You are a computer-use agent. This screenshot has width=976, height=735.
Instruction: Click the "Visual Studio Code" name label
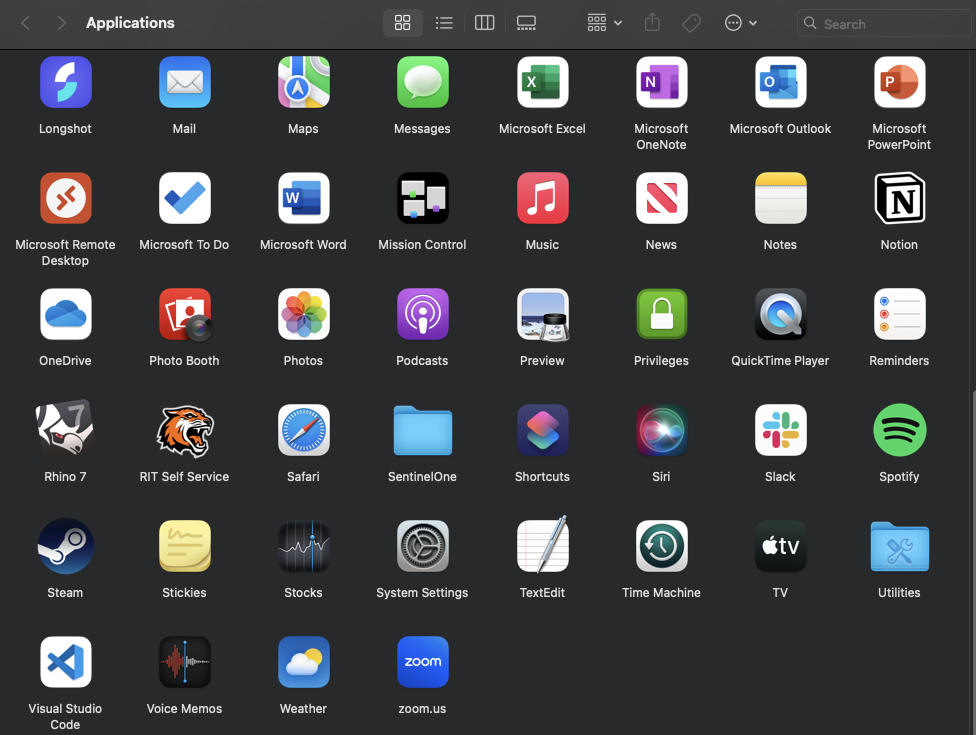click(65, 716)
